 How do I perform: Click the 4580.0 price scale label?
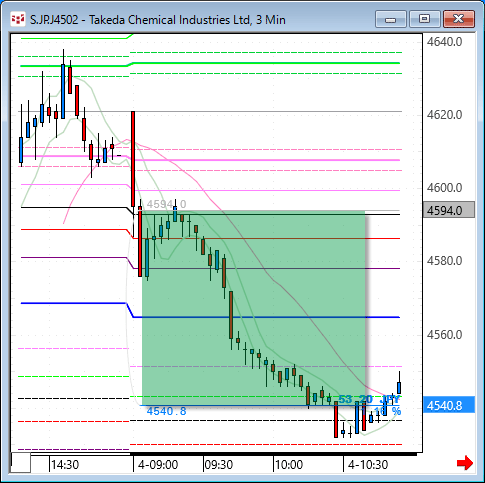point(444,261)
